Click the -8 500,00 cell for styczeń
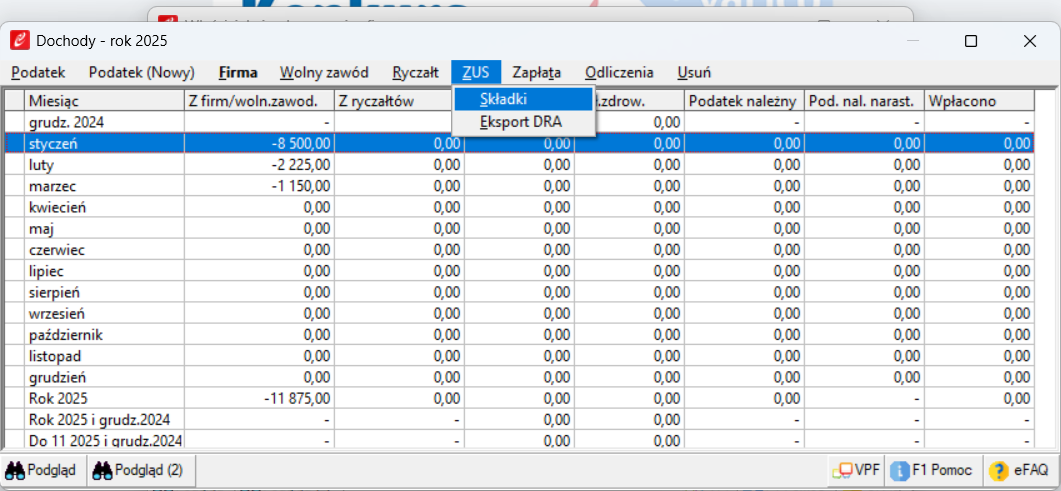 coord(259,143)
